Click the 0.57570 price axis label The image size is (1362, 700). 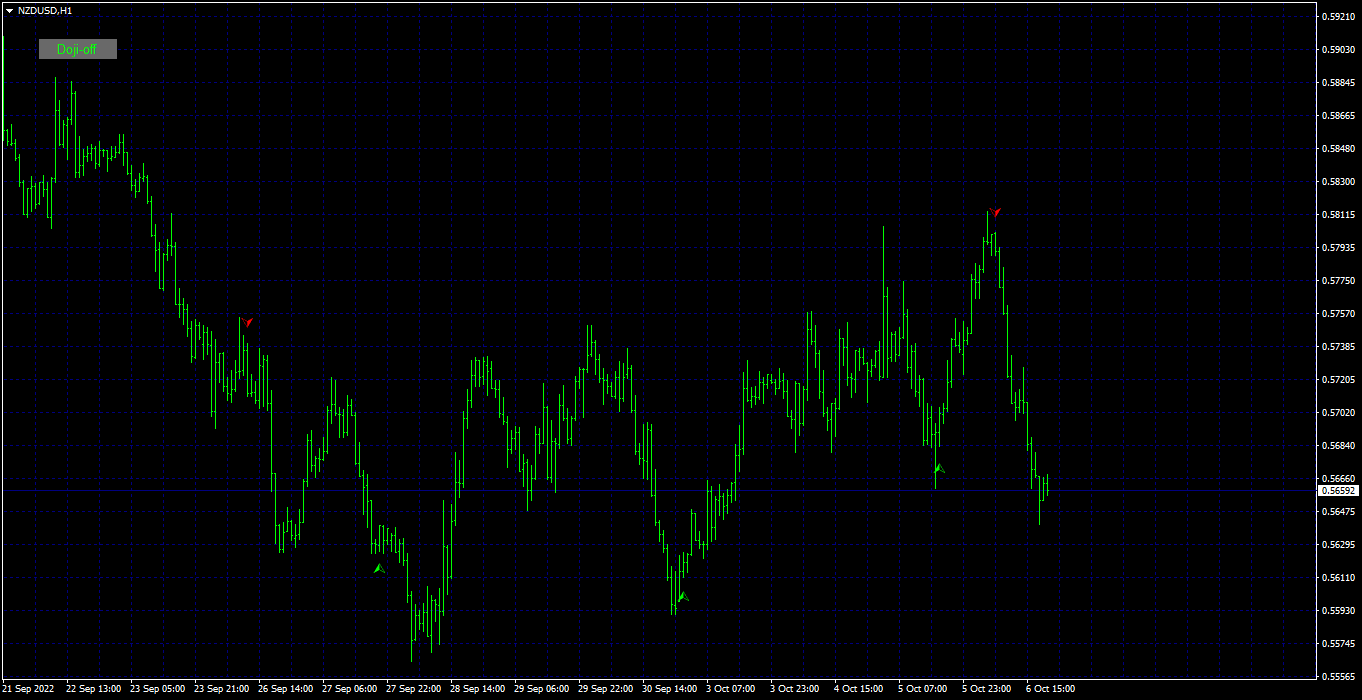[x=1340, y=314]
